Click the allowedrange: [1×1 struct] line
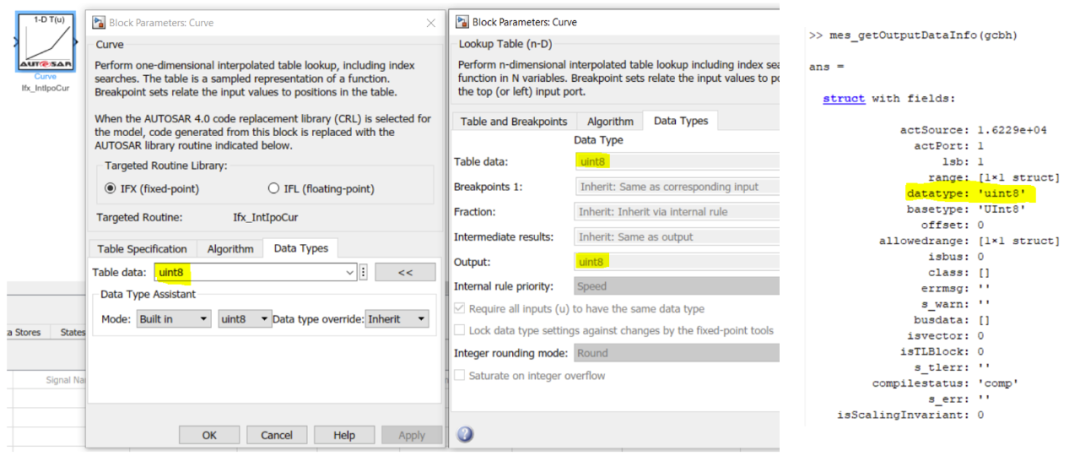 point(969,241)
